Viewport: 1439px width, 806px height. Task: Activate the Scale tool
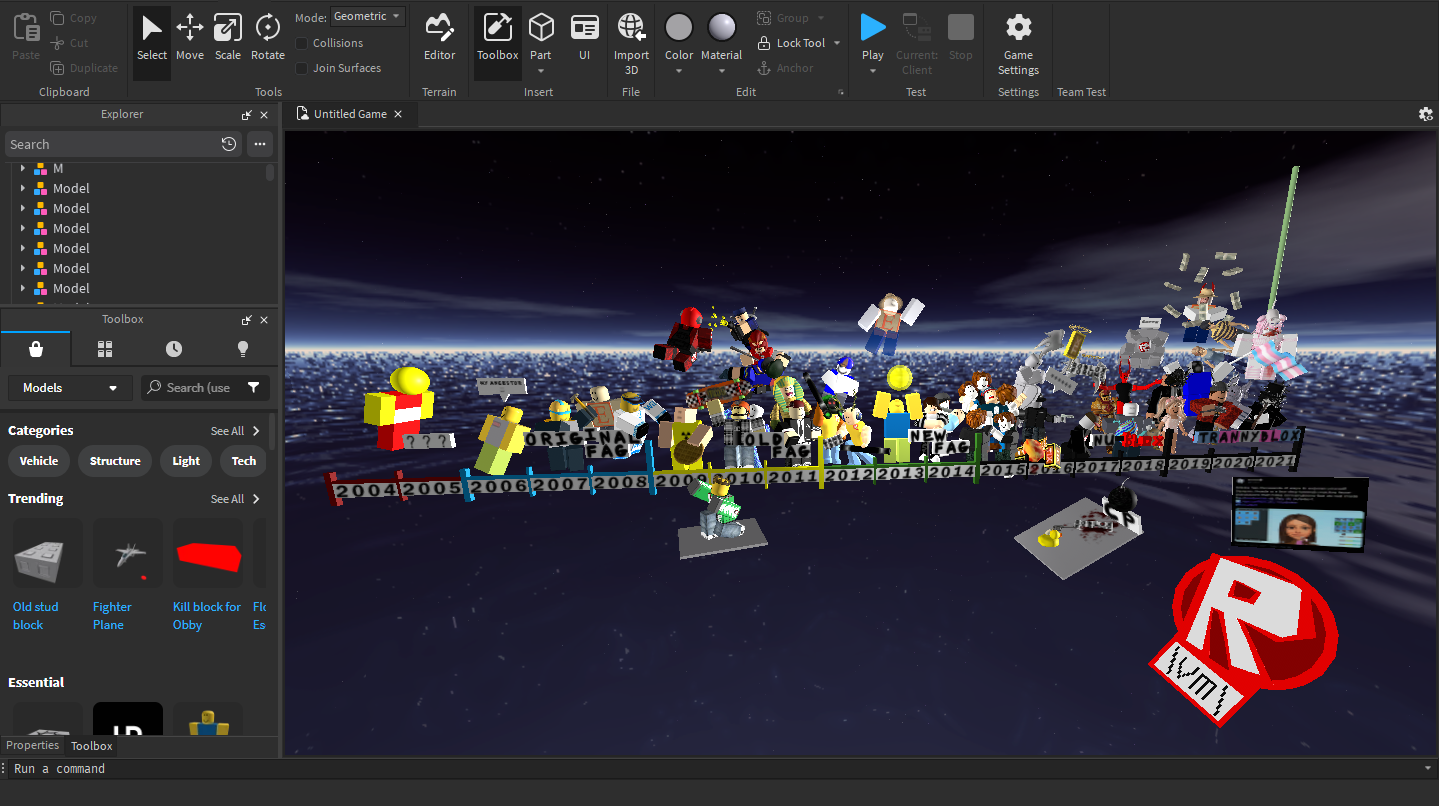point(228,38)
